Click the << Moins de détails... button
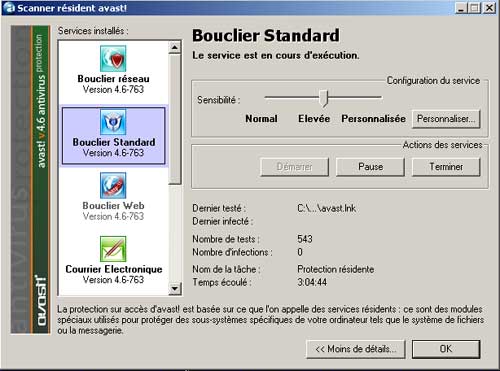This screenshot has height=371, width=500. click(356, 349)
